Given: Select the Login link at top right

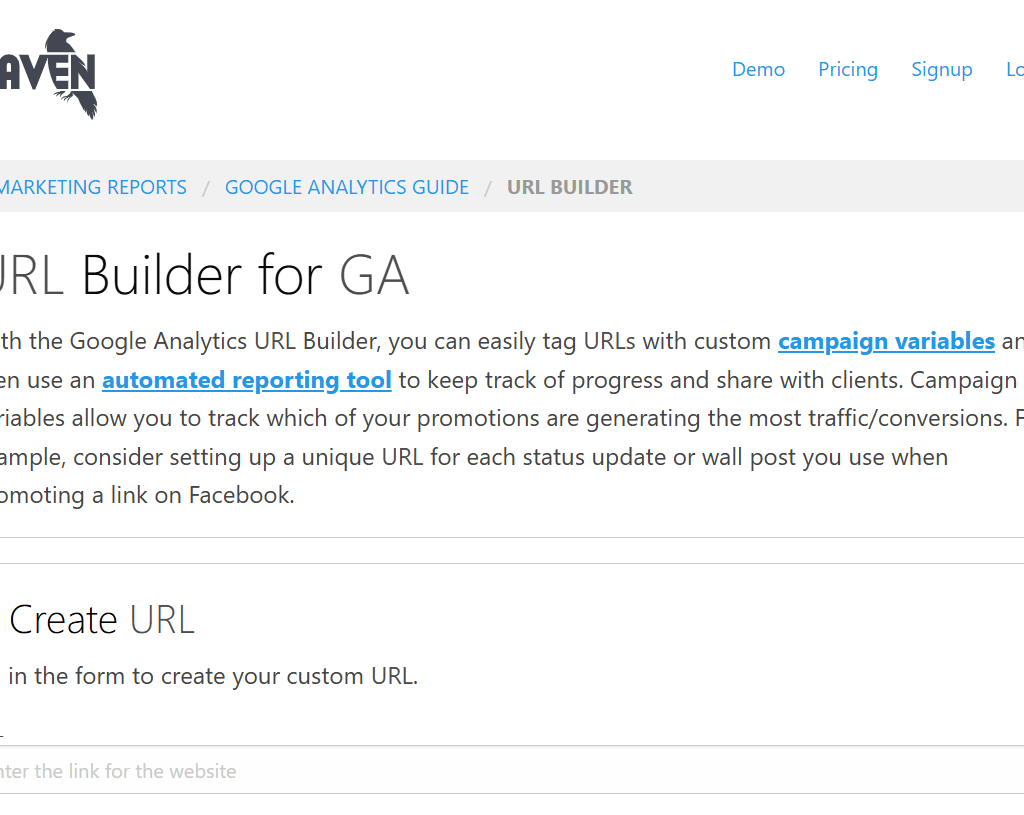Looking at the screenshot, I should click(1014, 69).
